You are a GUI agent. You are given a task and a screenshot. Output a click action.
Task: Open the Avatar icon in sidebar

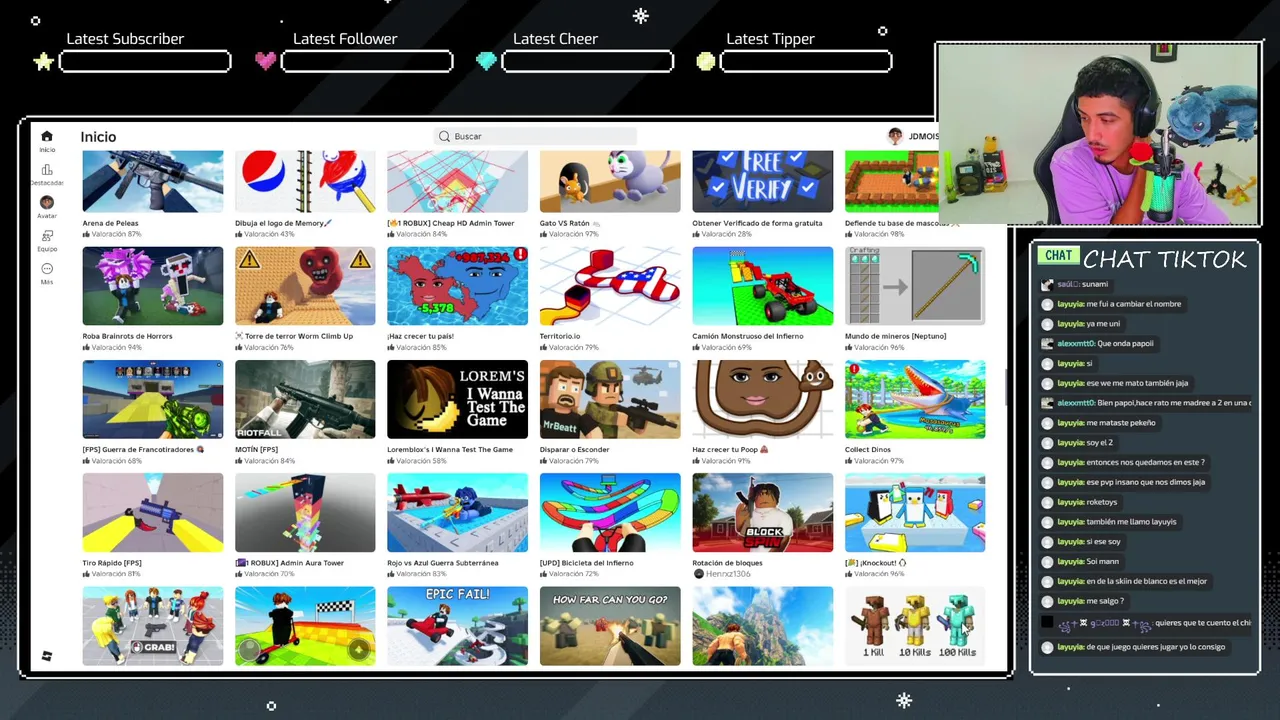click(46, 202)
